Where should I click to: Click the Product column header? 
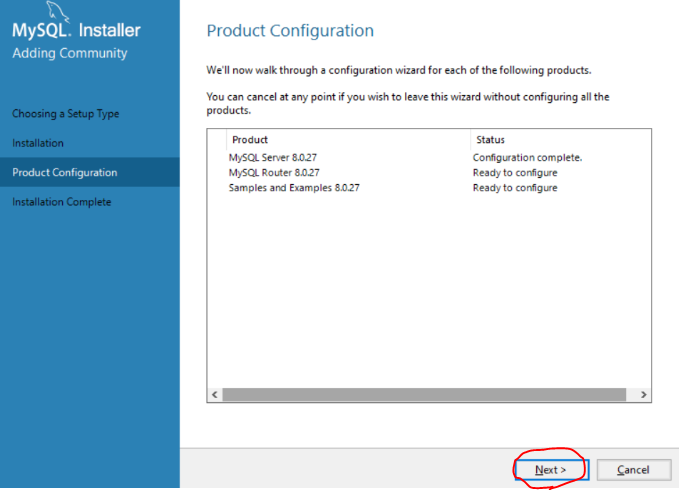[x=348, y=140]
